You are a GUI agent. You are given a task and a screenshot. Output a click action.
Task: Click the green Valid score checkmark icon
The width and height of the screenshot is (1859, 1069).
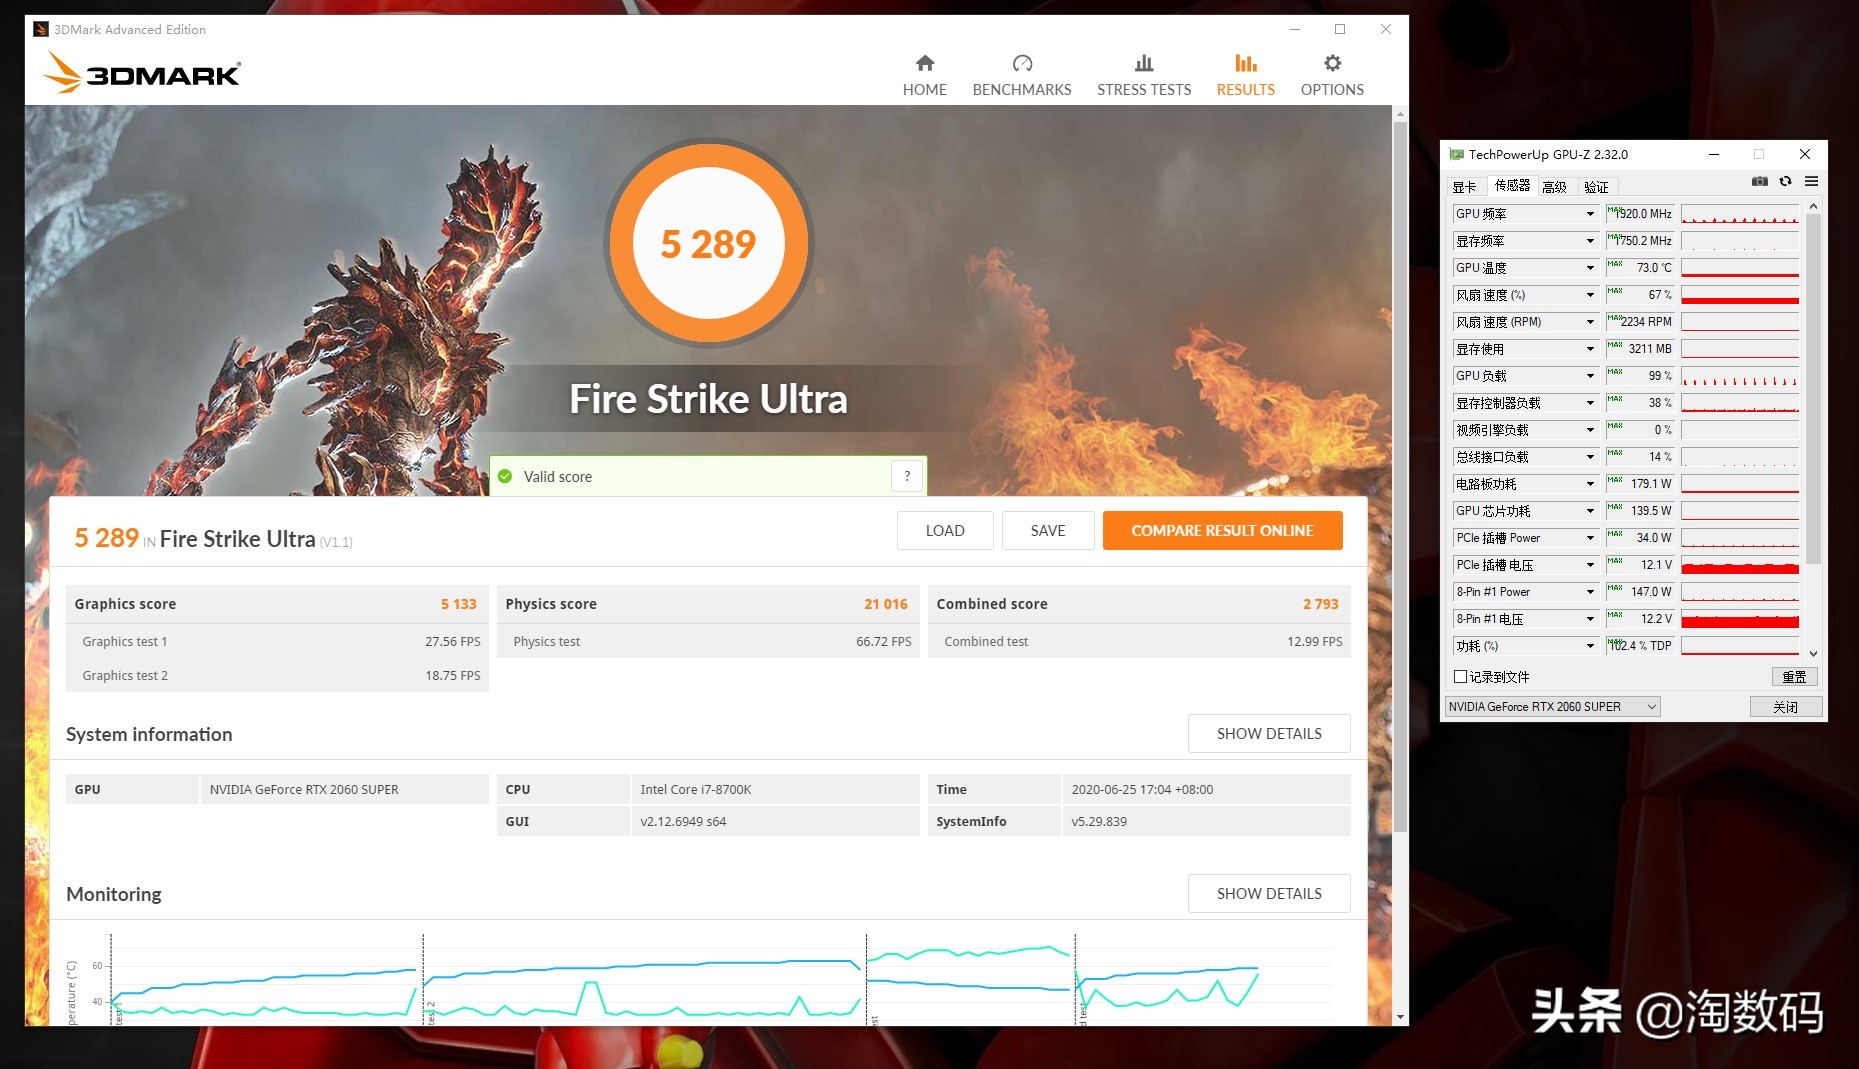tap(505, 476)
